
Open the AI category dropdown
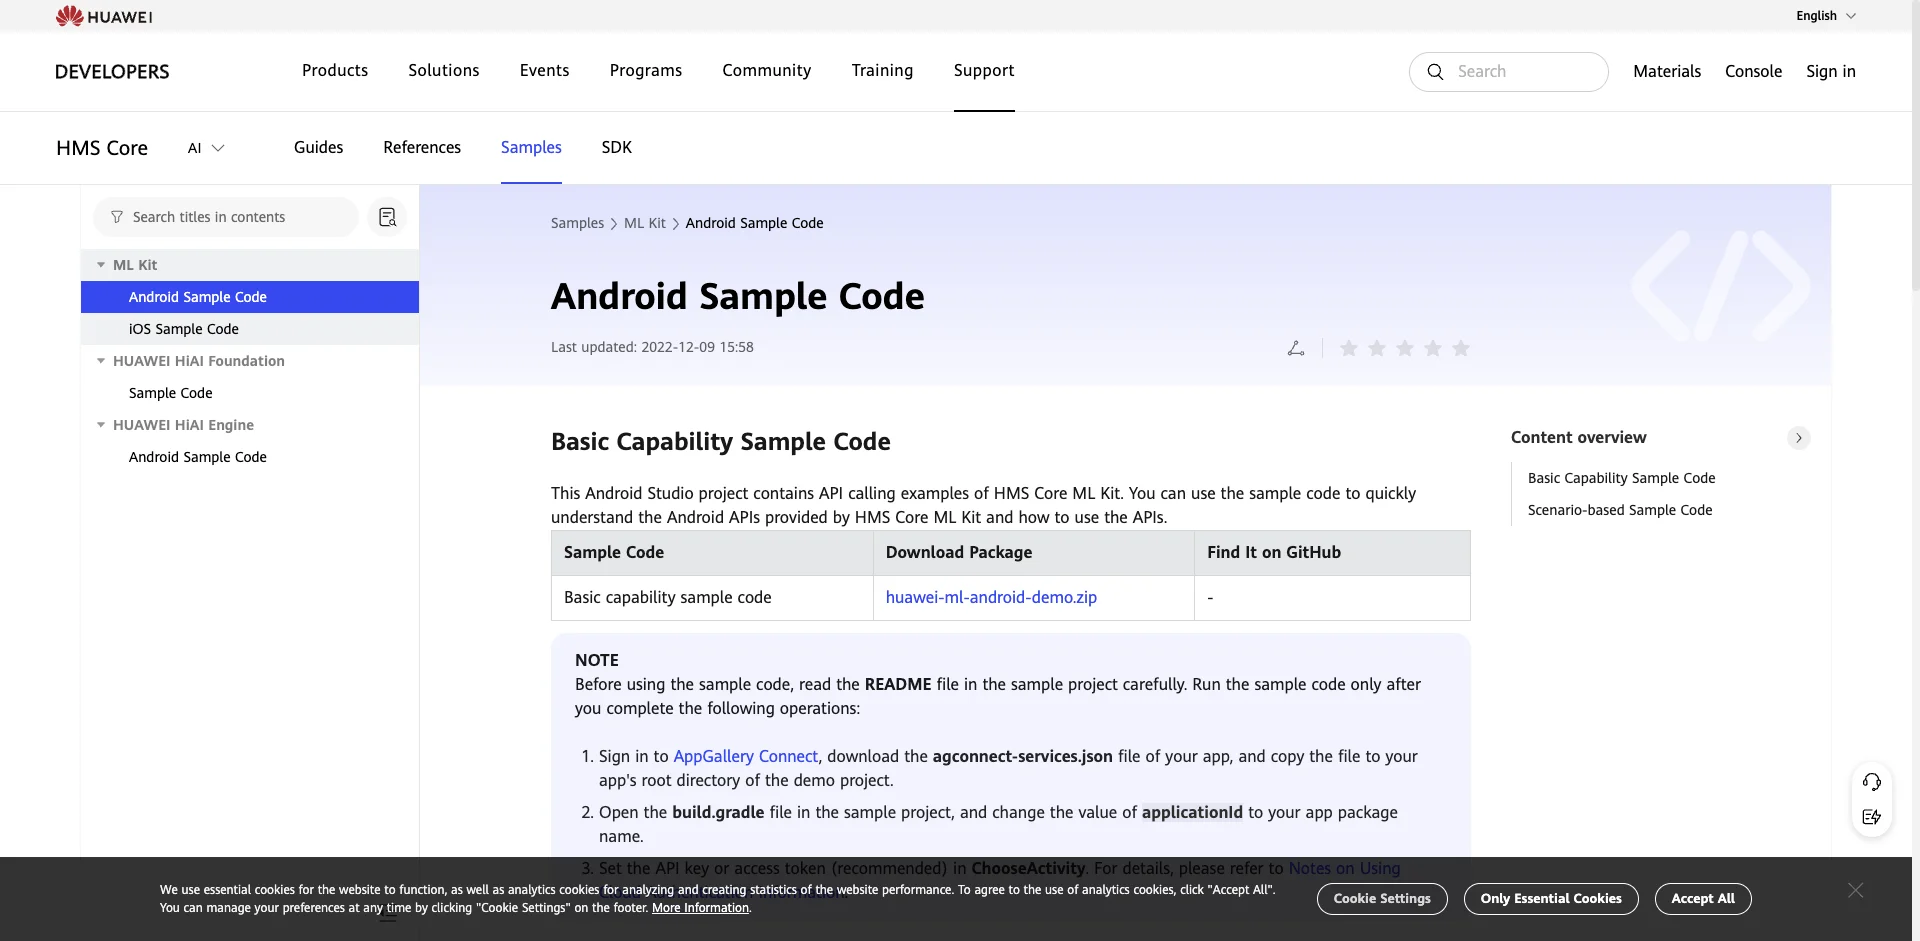pos(206,148)
